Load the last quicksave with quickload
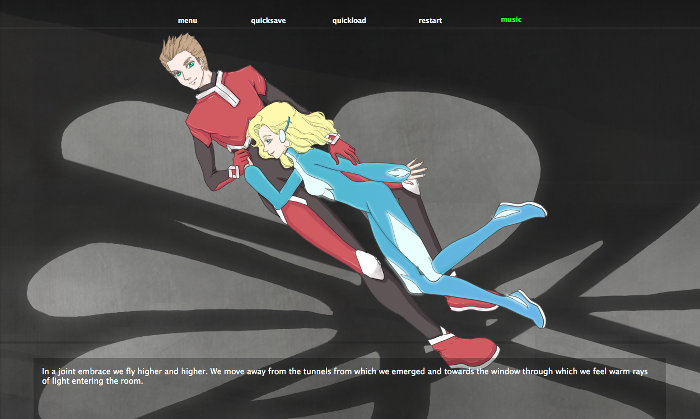The image size is (700, 419). (349, 20)
